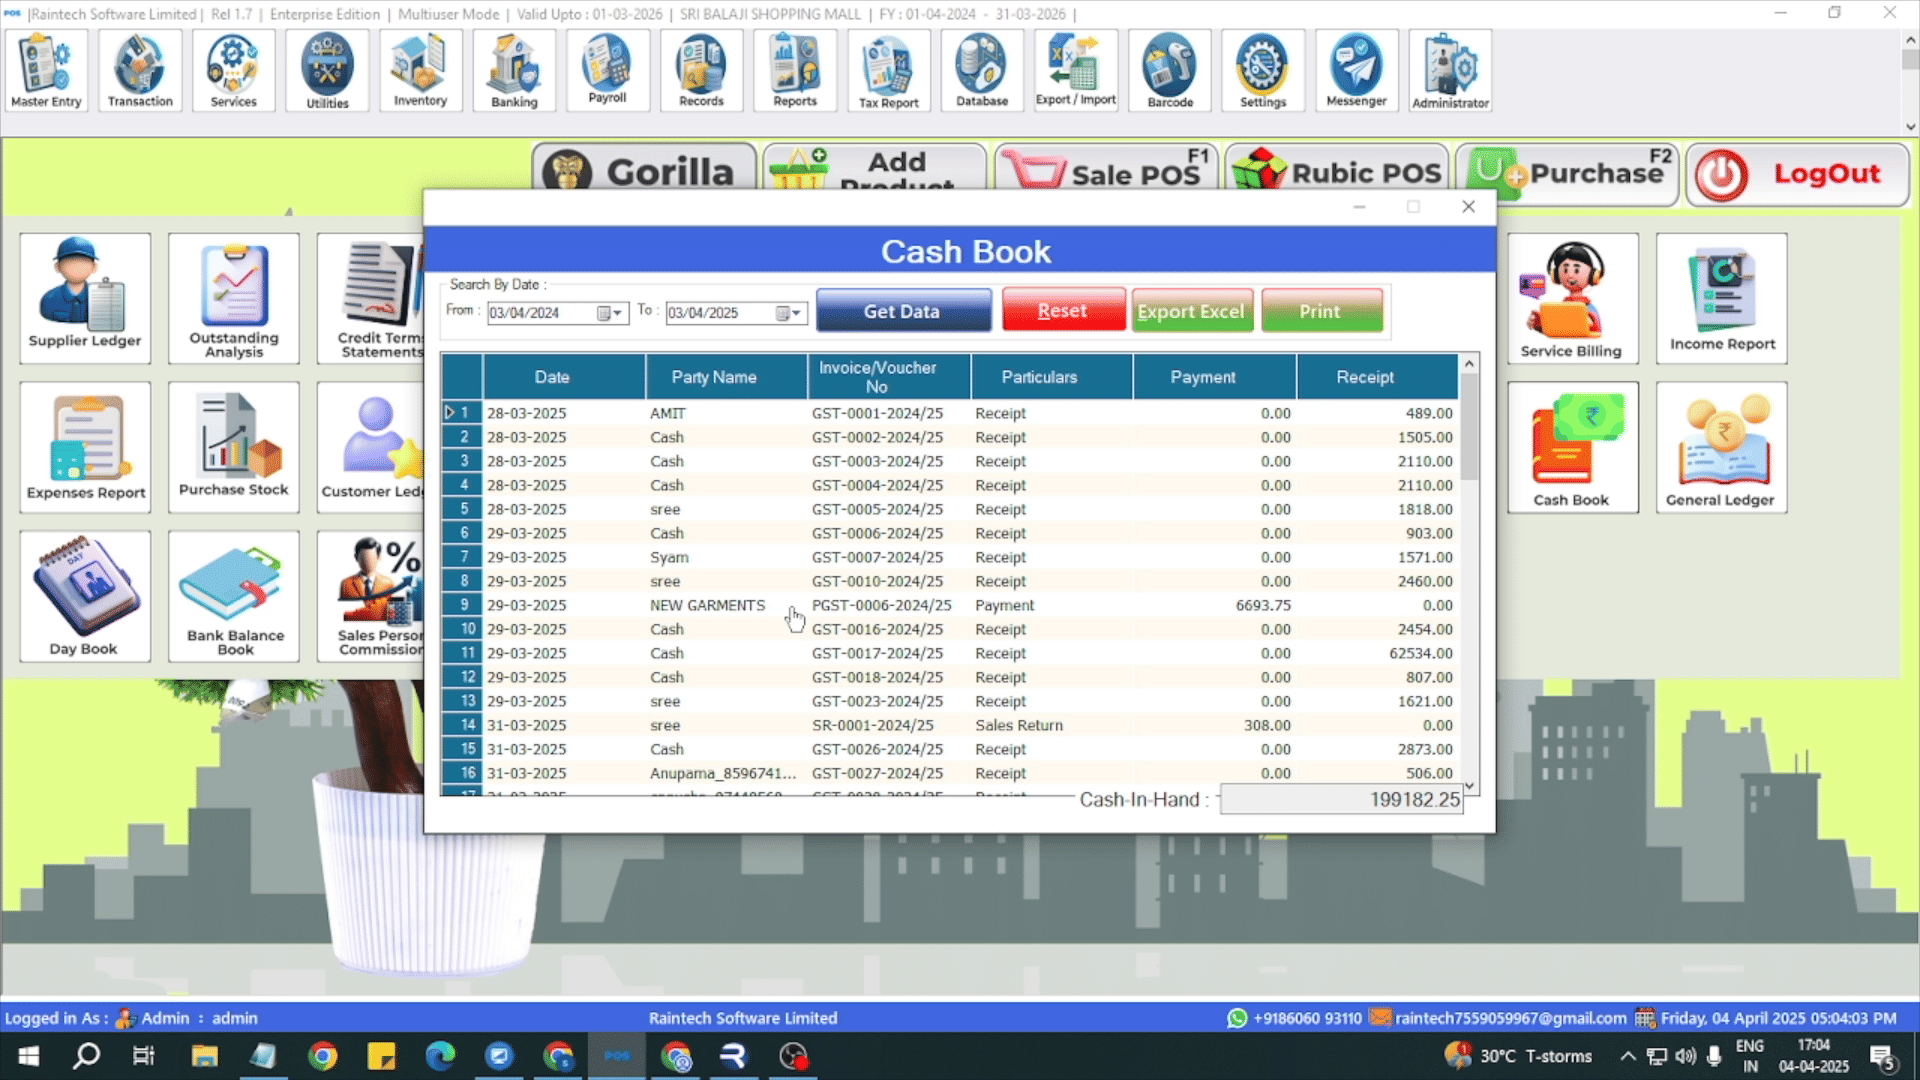Sort by the Party Name column header
1920x1080 pixels.
tap(714, 377)
